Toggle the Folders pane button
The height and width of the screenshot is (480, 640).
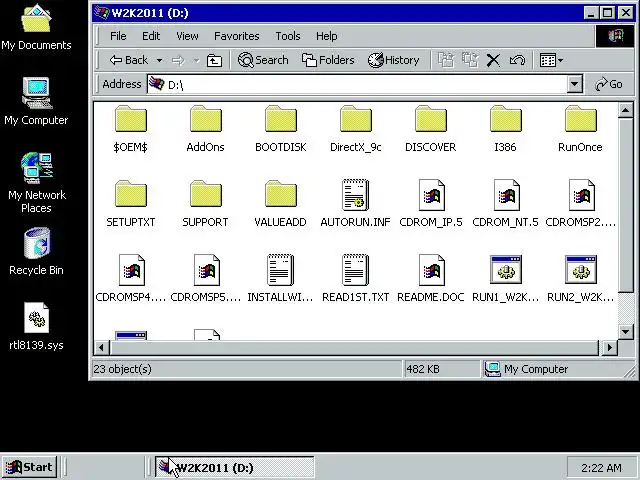click(x=328, y=60)
